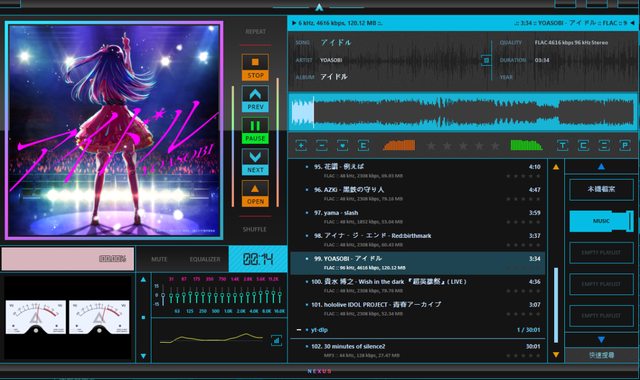Image resolution: width=640 pixels, height=380 pixels.
Task: Pause playback with the PAUSE button
Action: [x=255, y=130]
